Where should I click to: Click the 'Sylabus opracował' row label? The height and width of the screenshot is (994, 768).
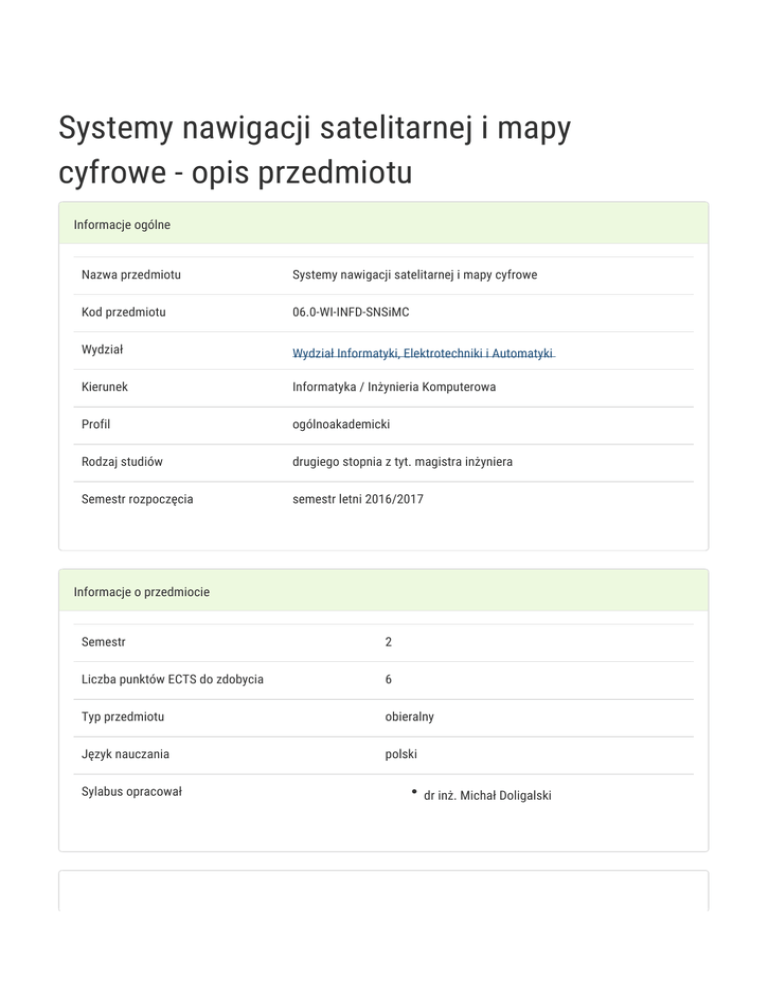131,792
